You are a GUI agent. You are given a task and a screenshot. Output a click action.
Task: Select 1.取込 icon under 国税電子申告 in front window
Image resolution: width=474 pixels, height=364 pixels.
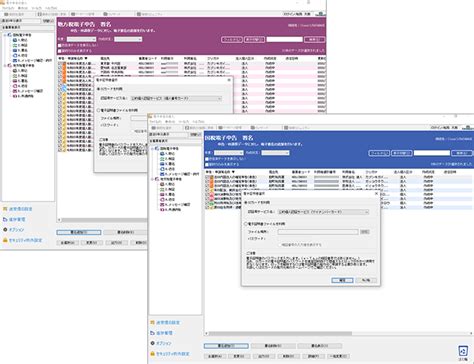coord(162,154)
